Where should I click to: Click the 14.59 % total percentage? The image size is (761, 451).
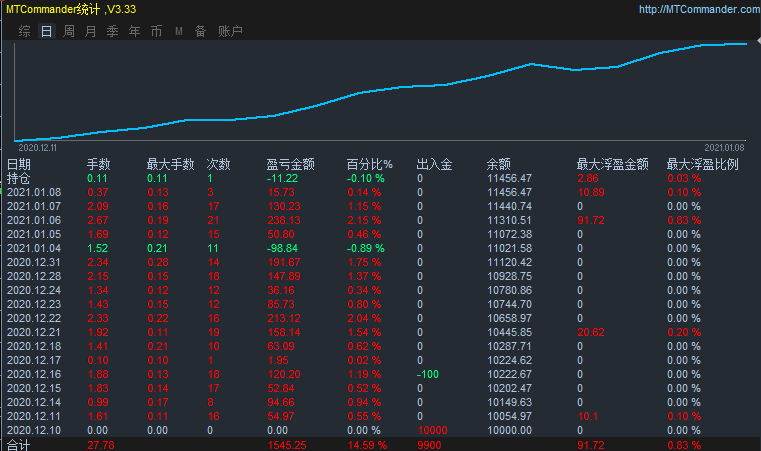(367, 445)
